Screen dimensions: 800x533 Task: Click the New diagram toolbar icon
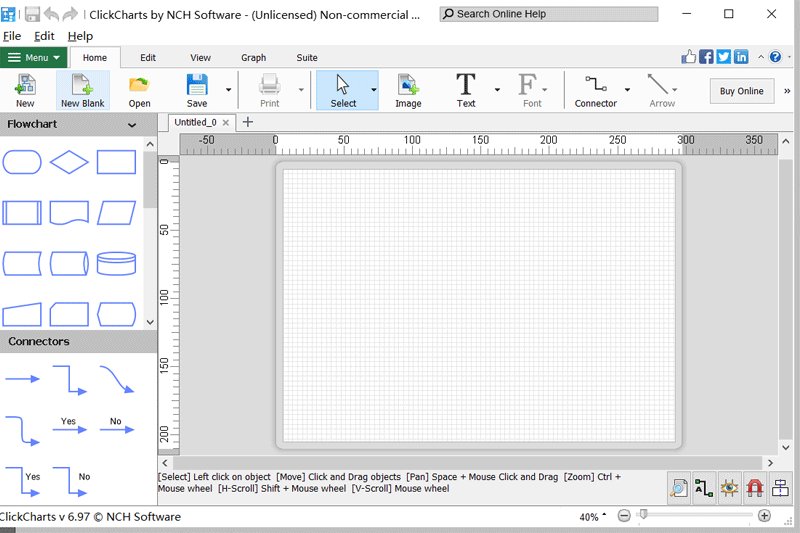[x=24, y=90]
